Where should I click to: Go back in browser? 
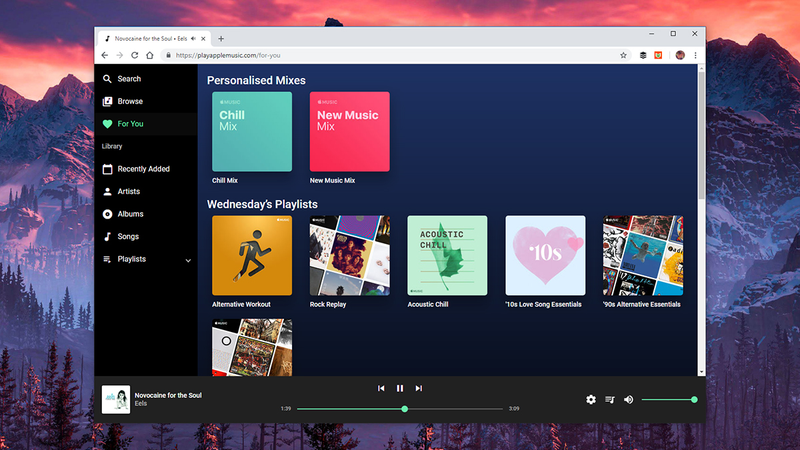(x=105, y=55)
